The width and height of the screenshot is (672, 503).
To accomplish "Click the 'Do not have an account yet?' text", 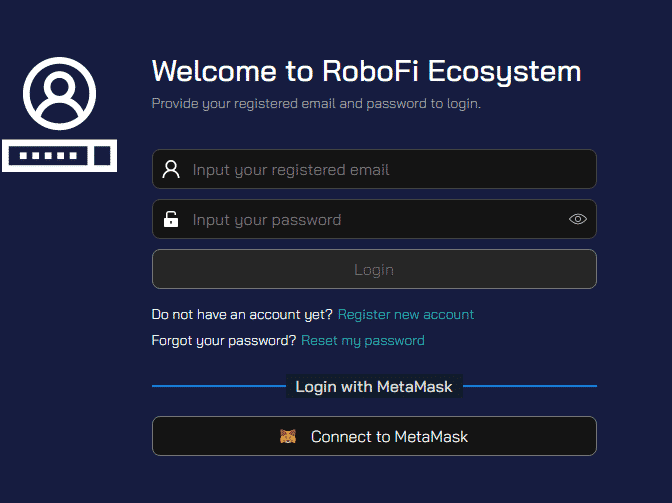I will click(242, 314).
